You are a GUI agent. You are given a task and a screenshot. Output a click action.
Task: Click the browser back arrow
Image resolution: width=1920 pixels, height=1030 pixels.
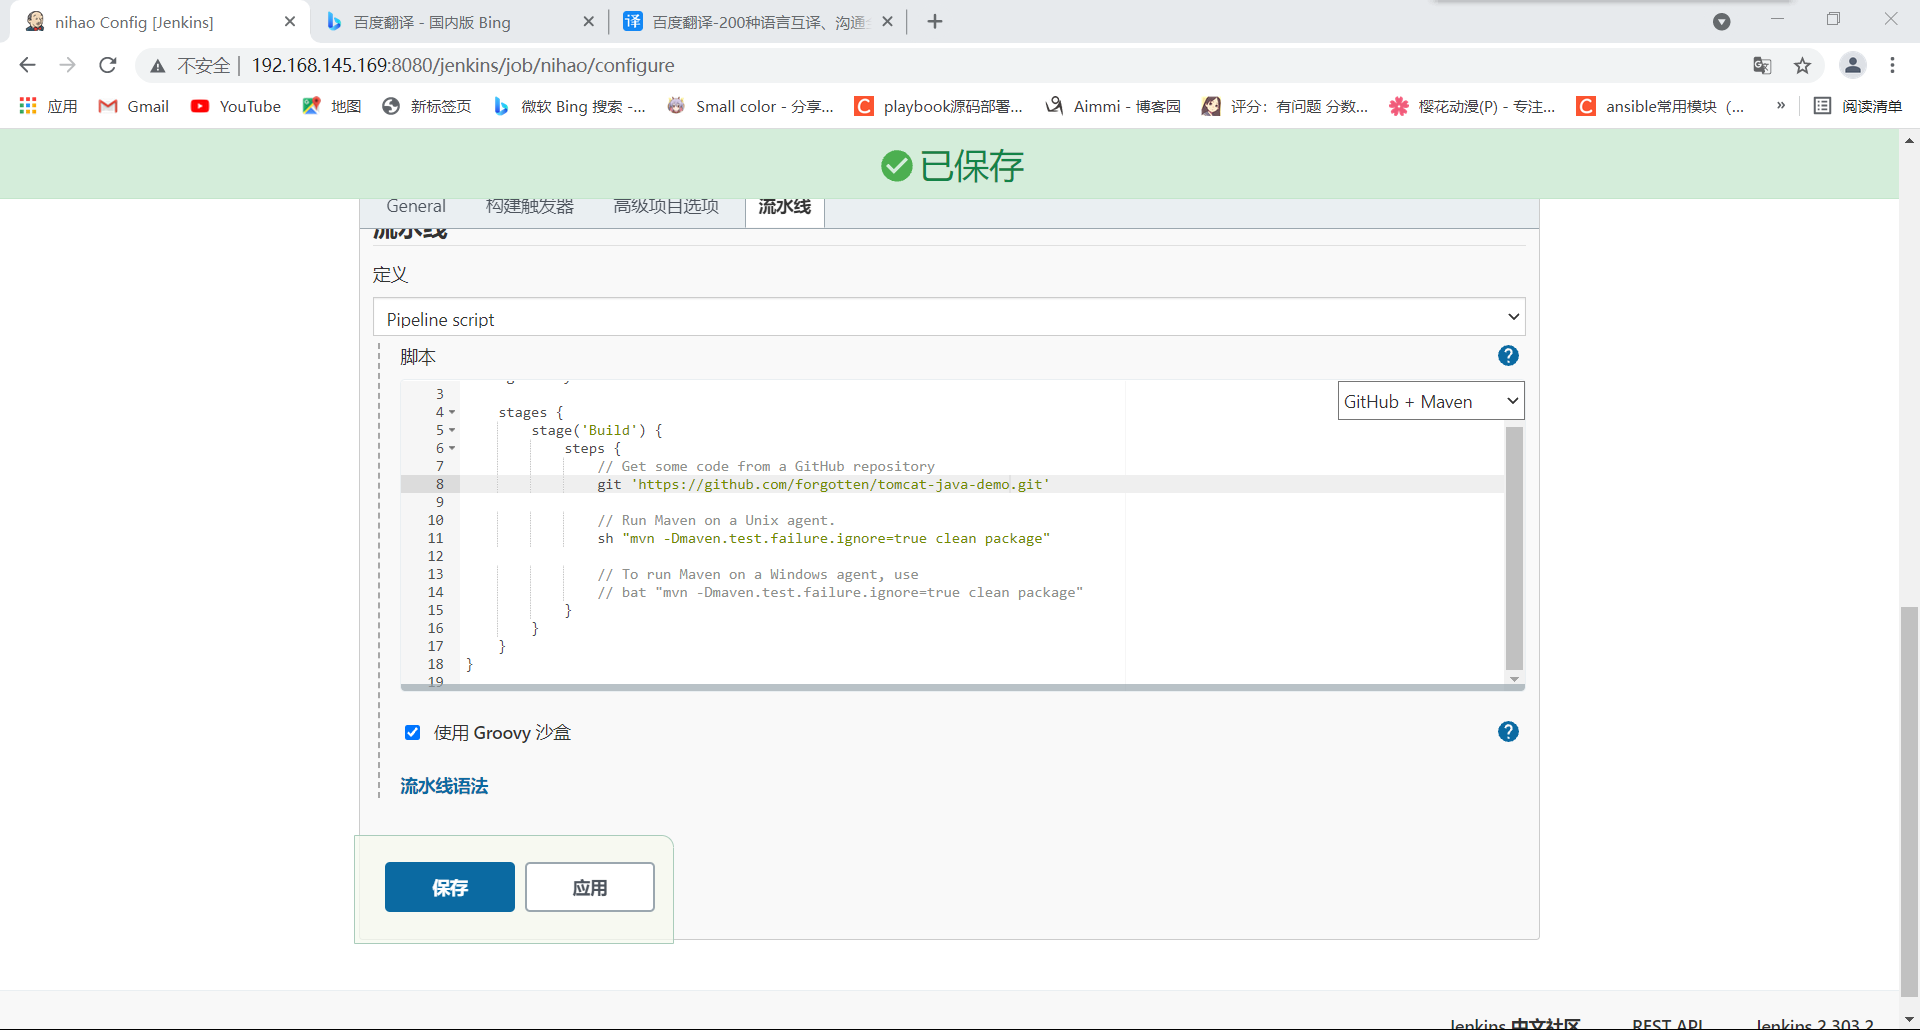point(27,65)
